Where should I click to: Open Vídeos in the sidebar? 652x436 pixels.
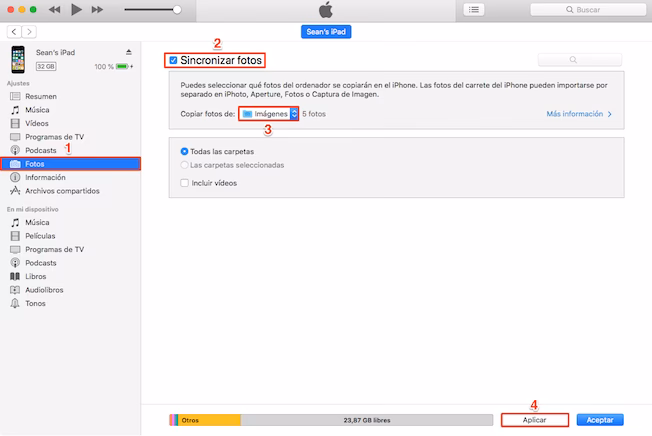point(70,123)
